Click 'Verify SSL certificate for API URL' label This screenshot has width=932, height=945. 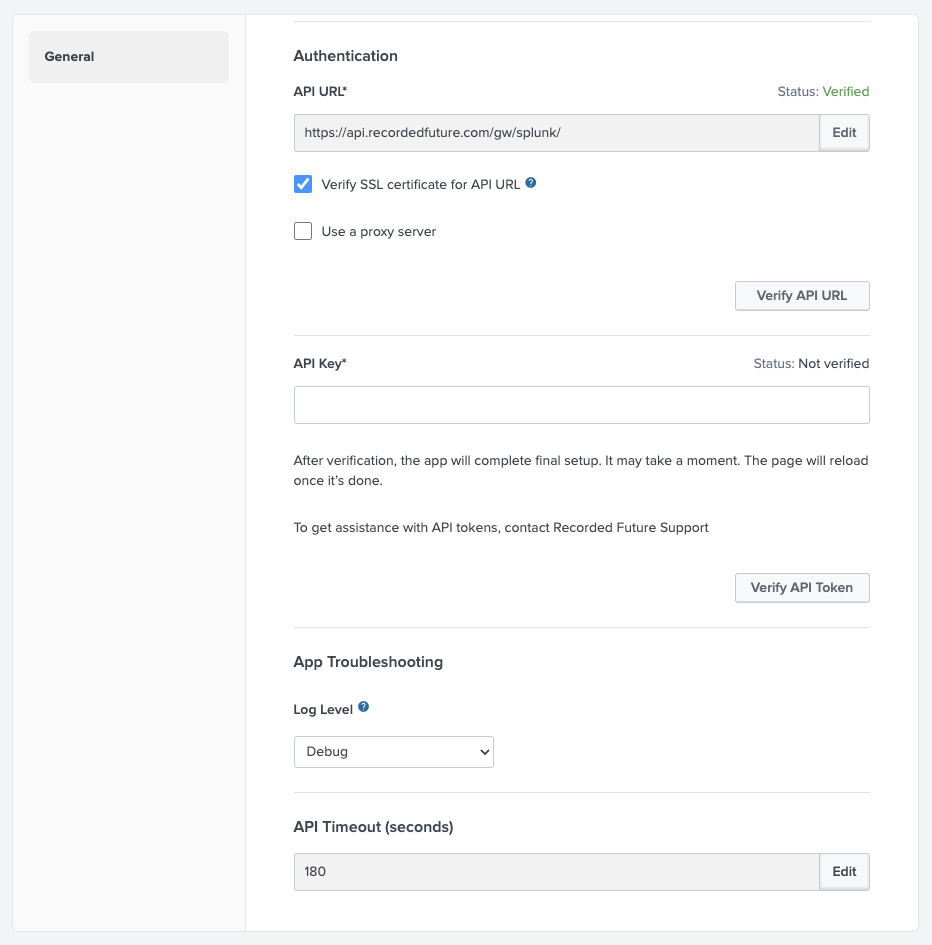tap(420, 184)
